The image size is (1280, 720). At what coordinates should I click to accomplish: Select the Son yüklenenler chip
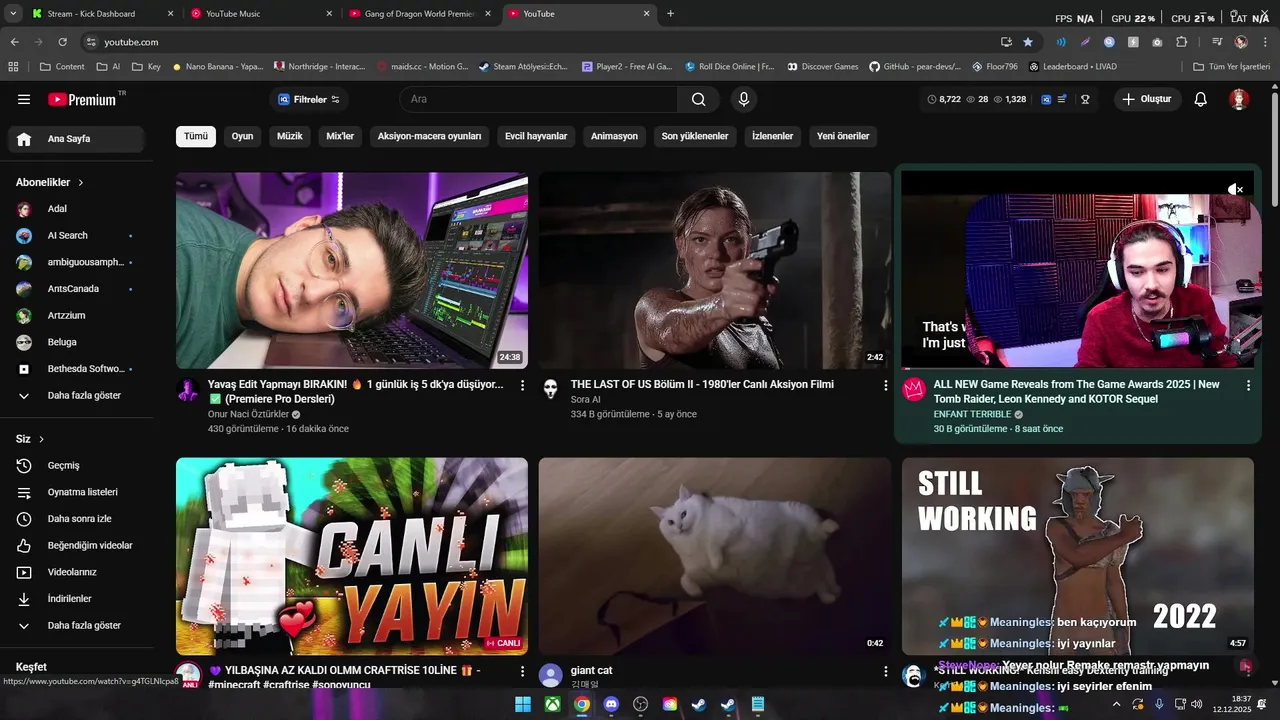pos(695,136)
